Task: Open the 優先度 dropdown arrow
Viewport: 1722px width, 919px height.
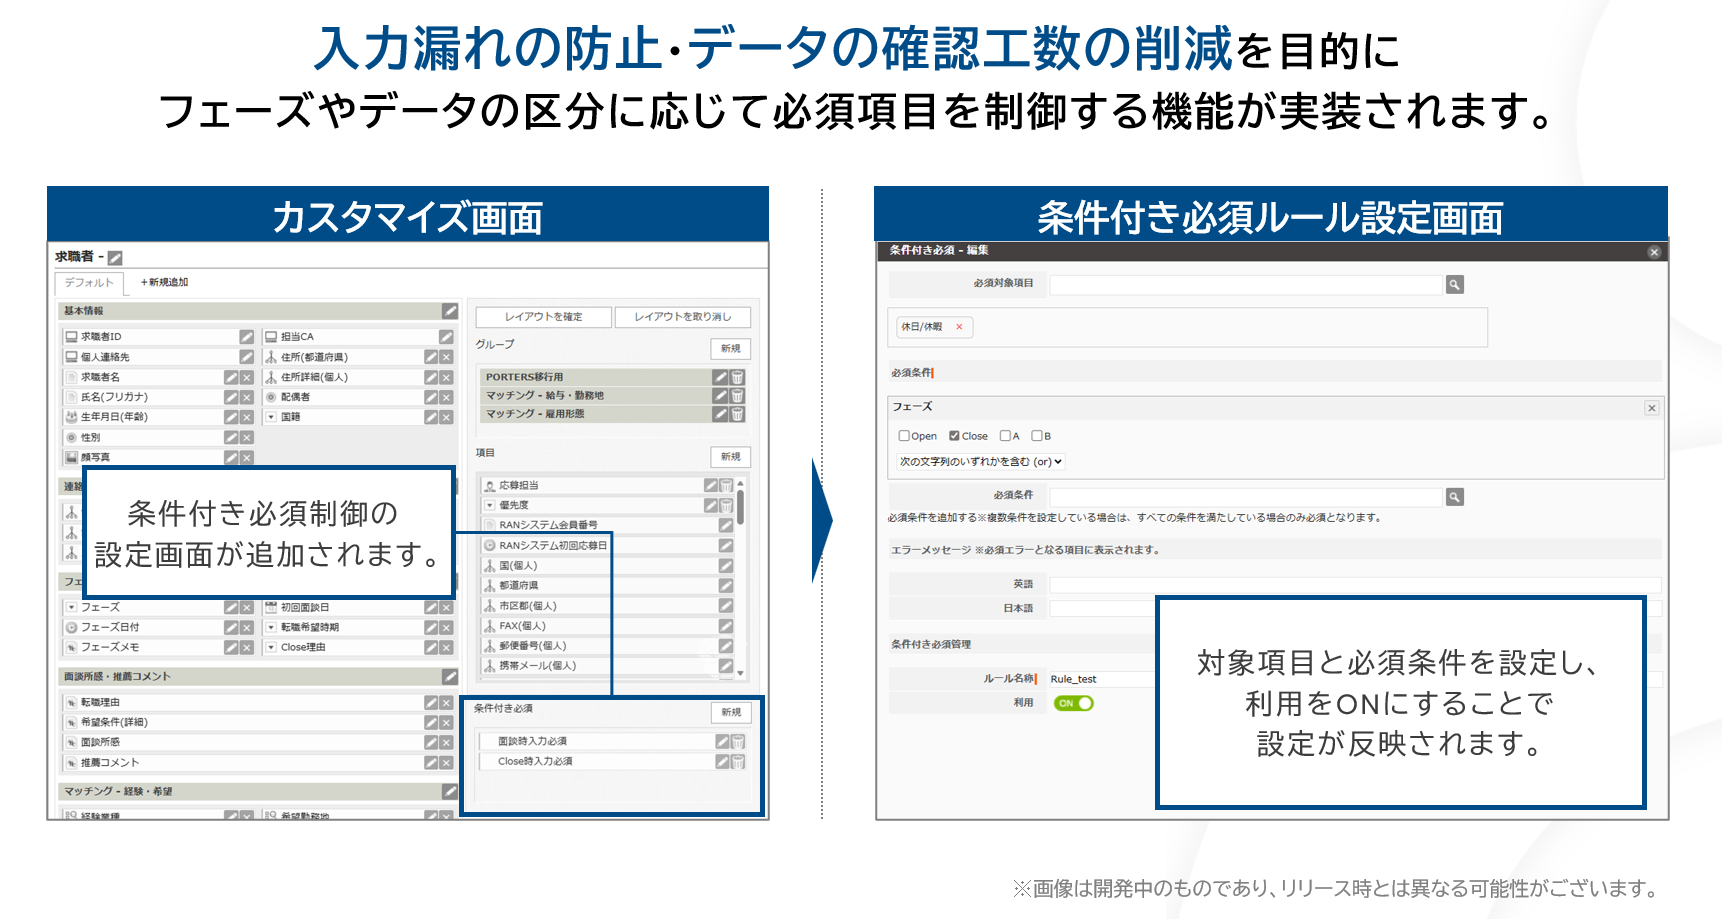Action: pos(489,504)
